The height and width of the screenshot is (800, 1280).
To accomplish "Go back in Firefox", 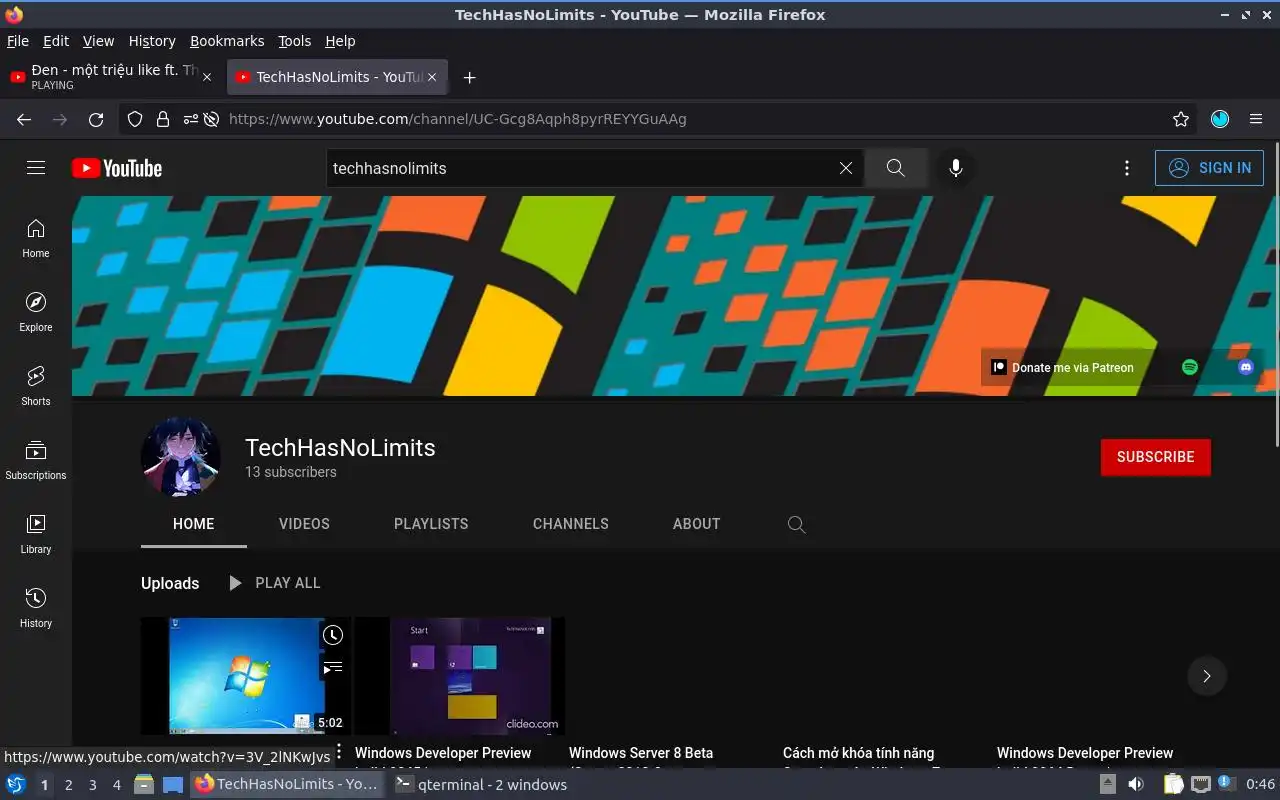I will point(24,119).
